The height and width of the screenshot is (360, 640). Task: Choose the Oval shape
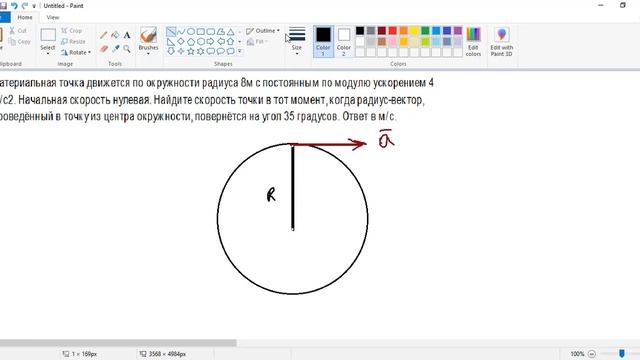191,31
